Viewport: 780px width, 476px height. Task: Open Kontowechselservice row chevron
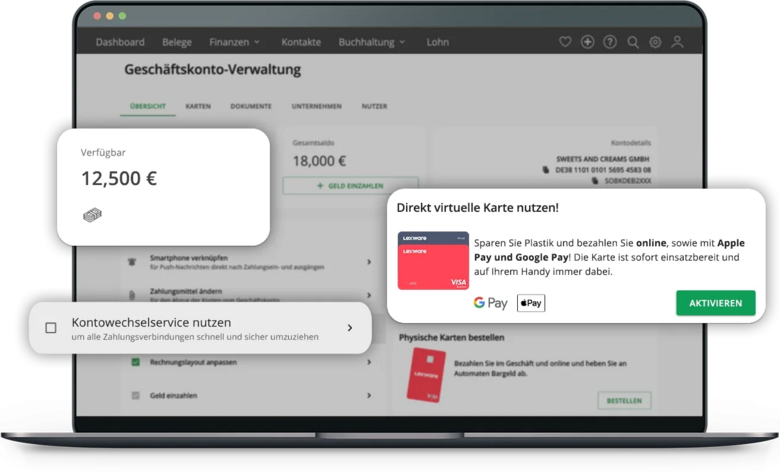pos(349,327)
